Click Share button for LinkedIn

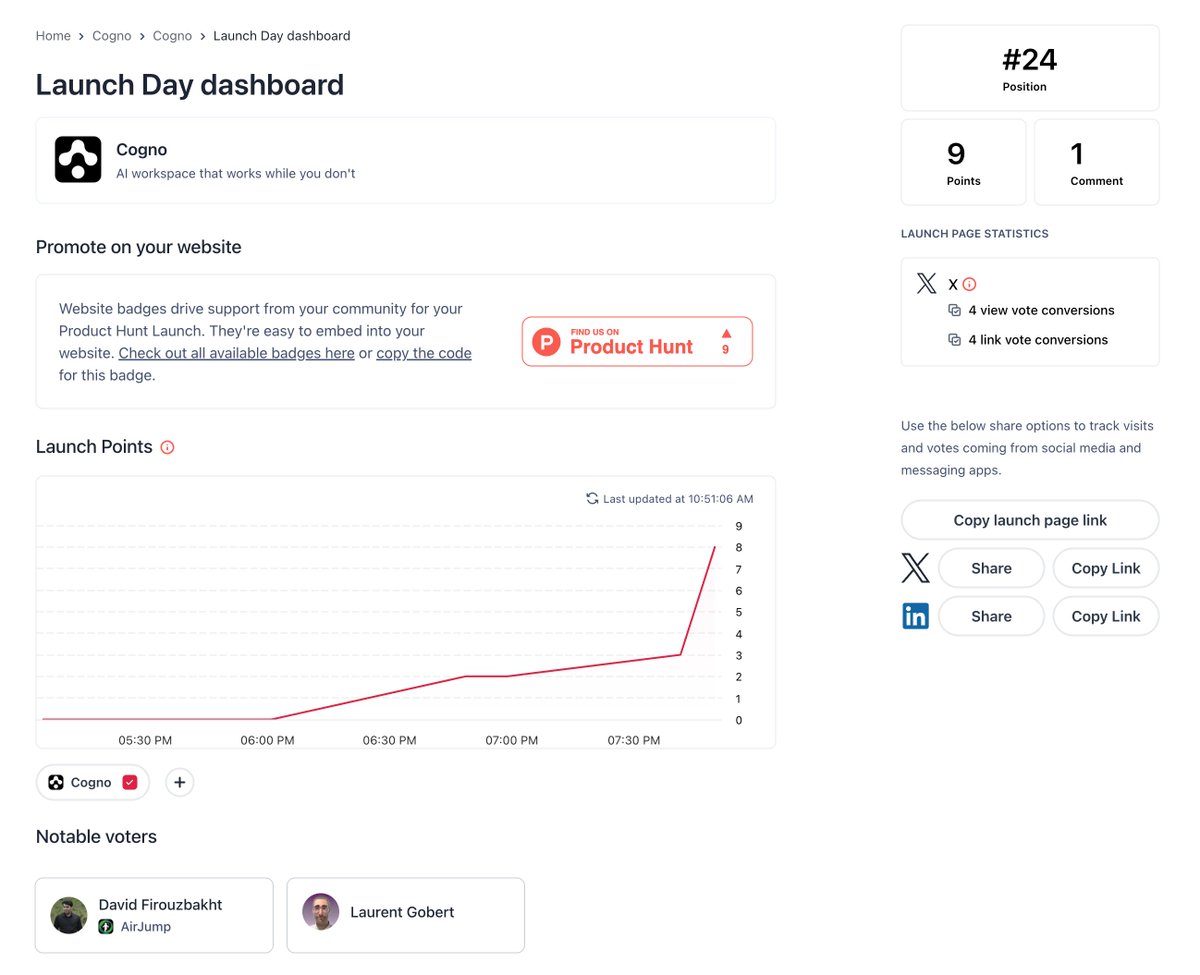[x=991, y=616]
